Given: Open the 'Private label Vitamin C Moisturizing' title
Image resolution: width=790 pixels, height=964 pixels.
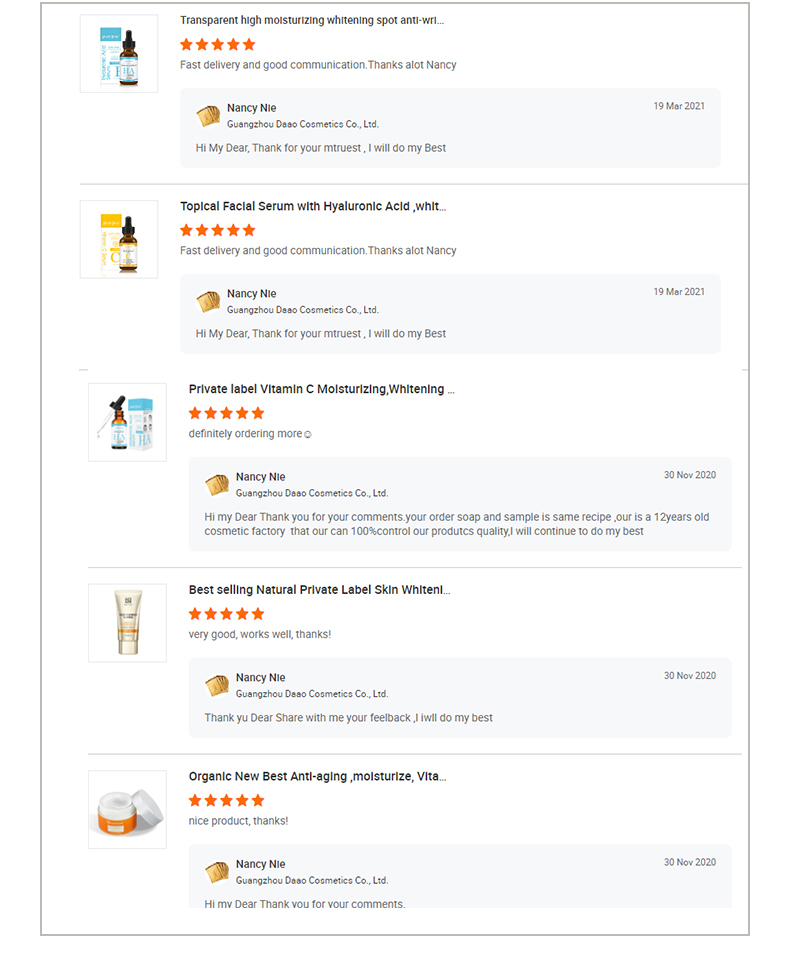Looking at the screenshot, I should [x=322, y=389].
